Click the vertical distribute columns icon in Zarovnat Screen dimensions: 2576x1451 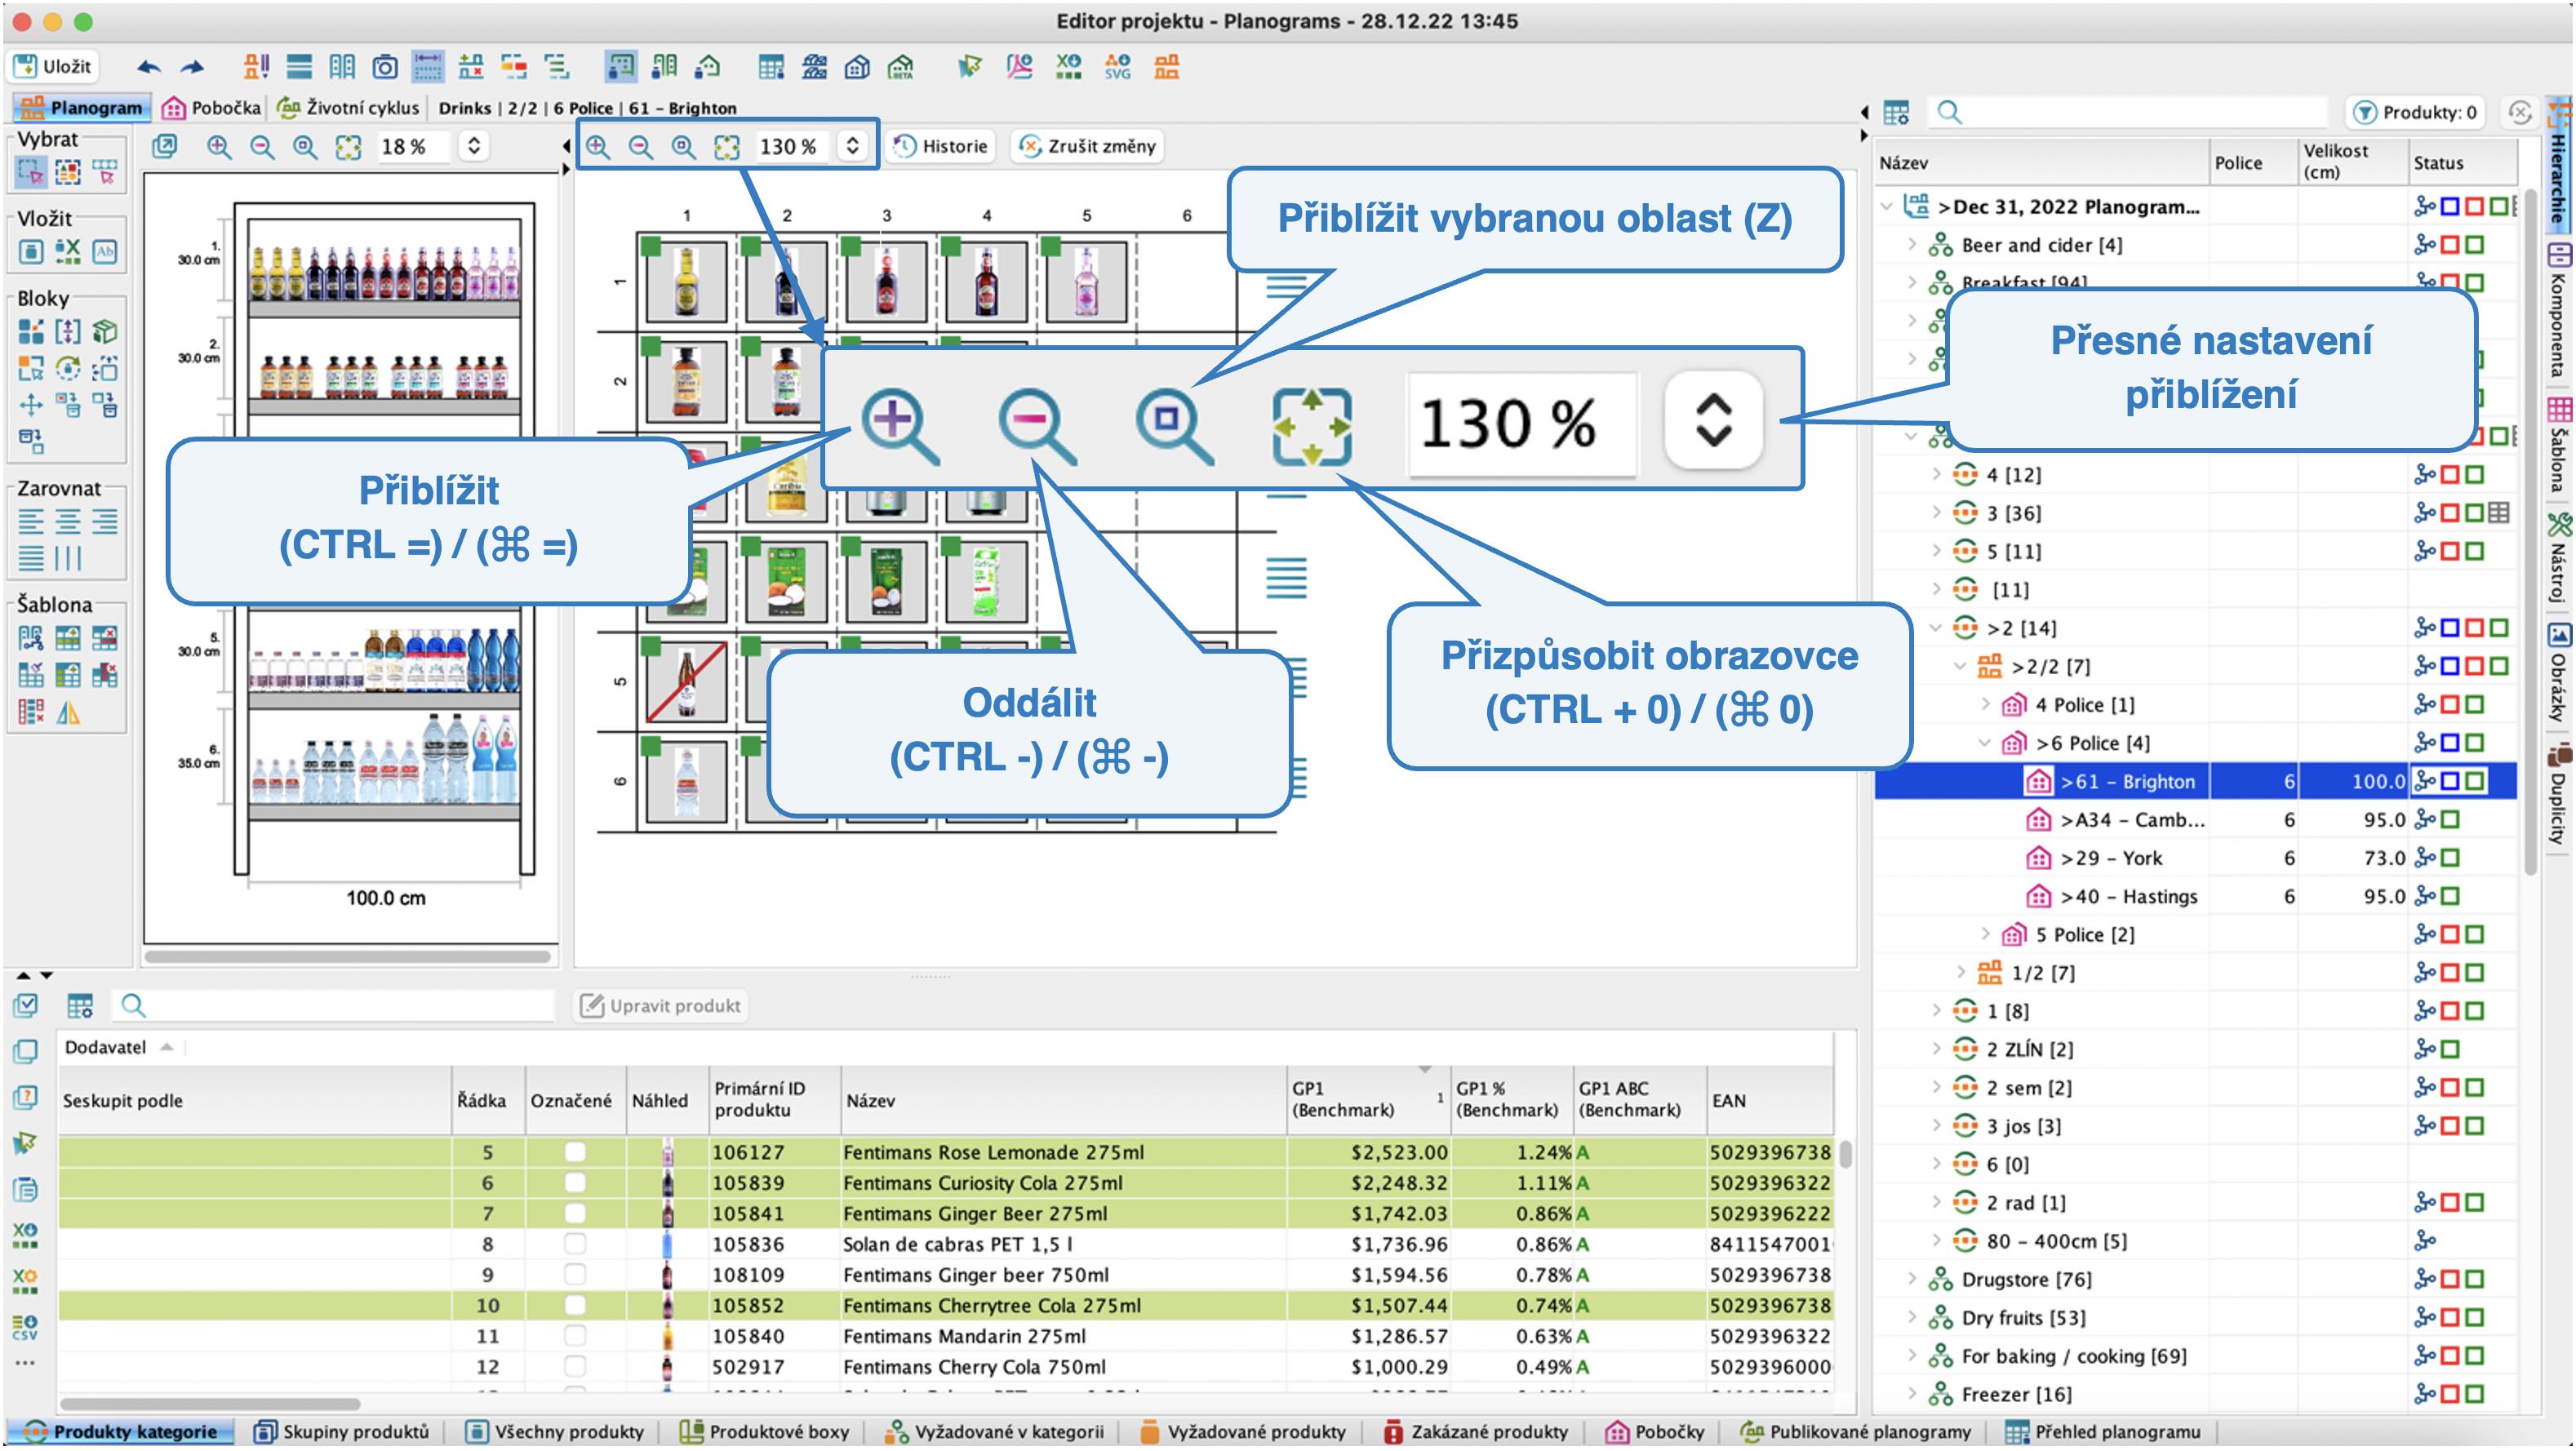coord(68,558)
